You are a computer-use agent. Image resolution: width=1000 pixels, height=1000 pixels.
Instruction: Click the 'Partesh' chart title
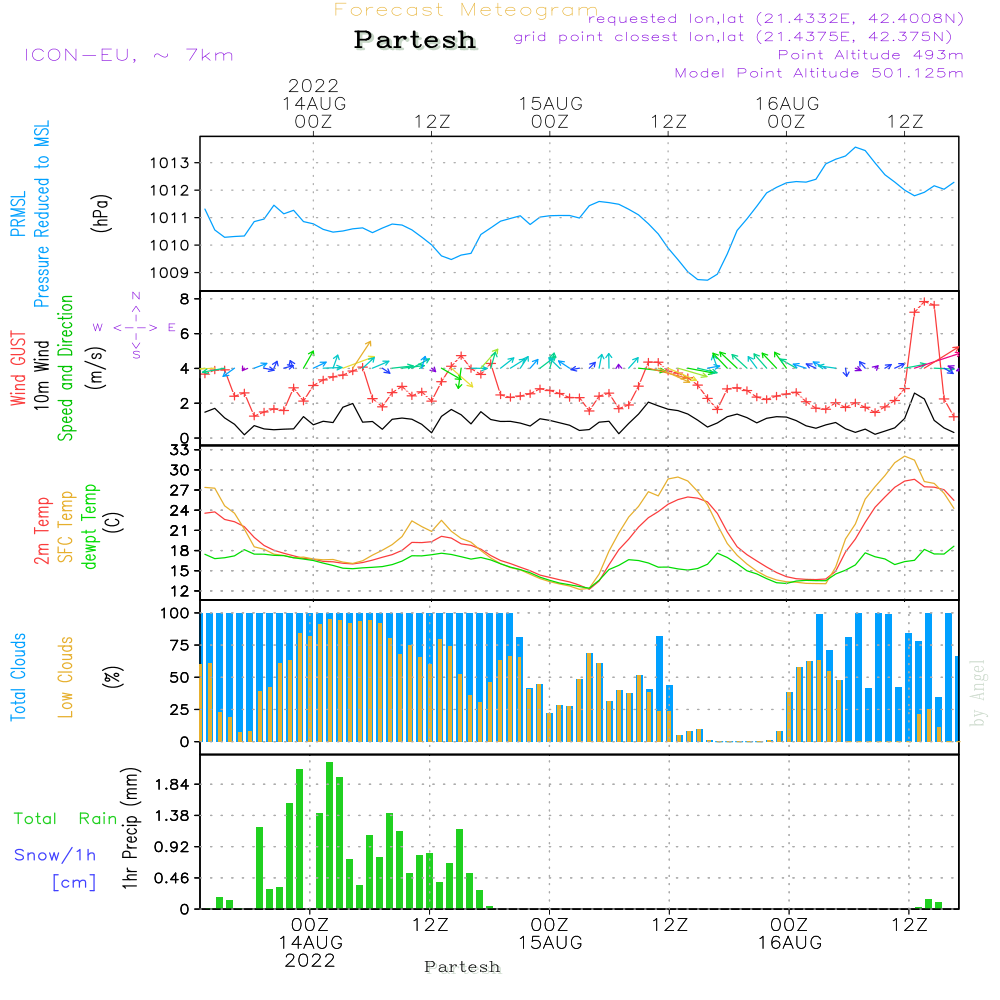[415, 40]
